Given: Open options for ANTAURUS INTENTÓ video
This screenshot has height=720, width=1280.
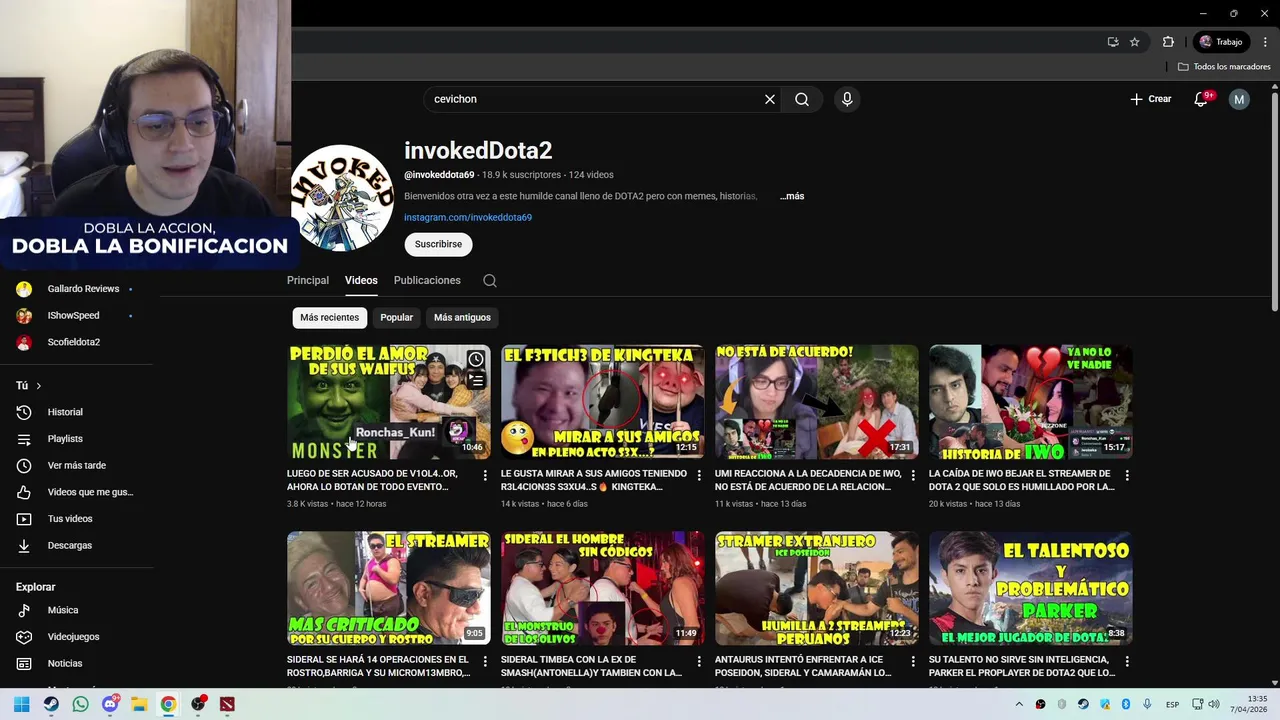Looking at the screenshot, I should 913,661.
